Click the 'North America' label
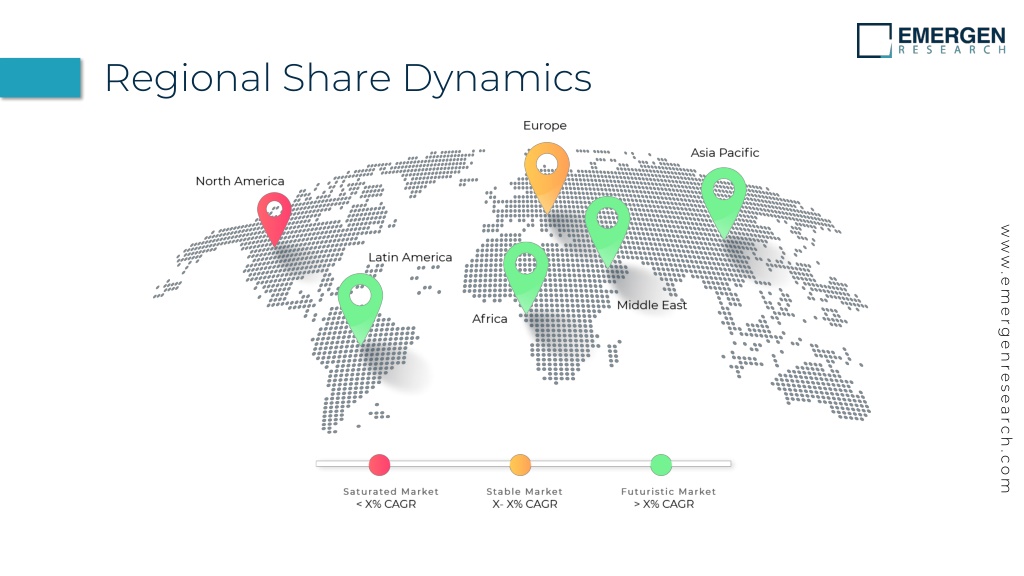Screen dimensions: 1024x576 tap(240, 181)
